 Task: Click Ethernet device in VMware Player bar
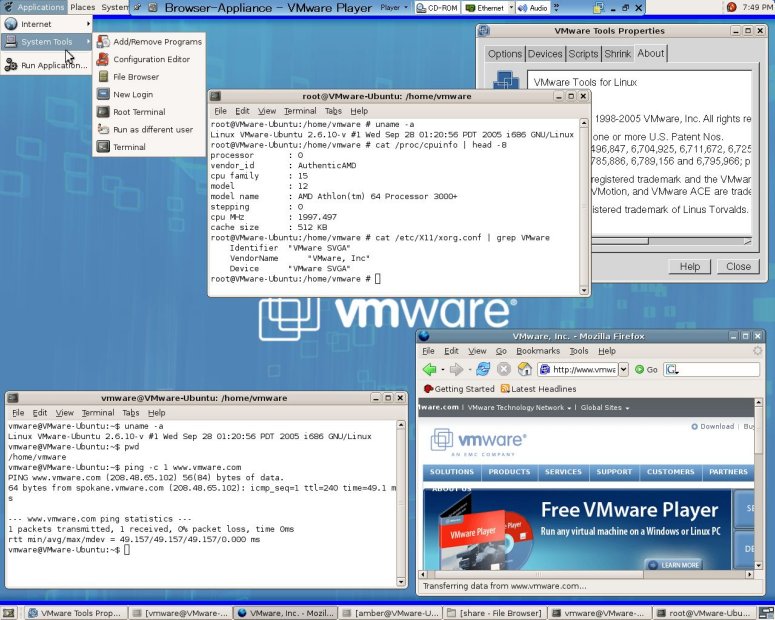pos(485,8)
